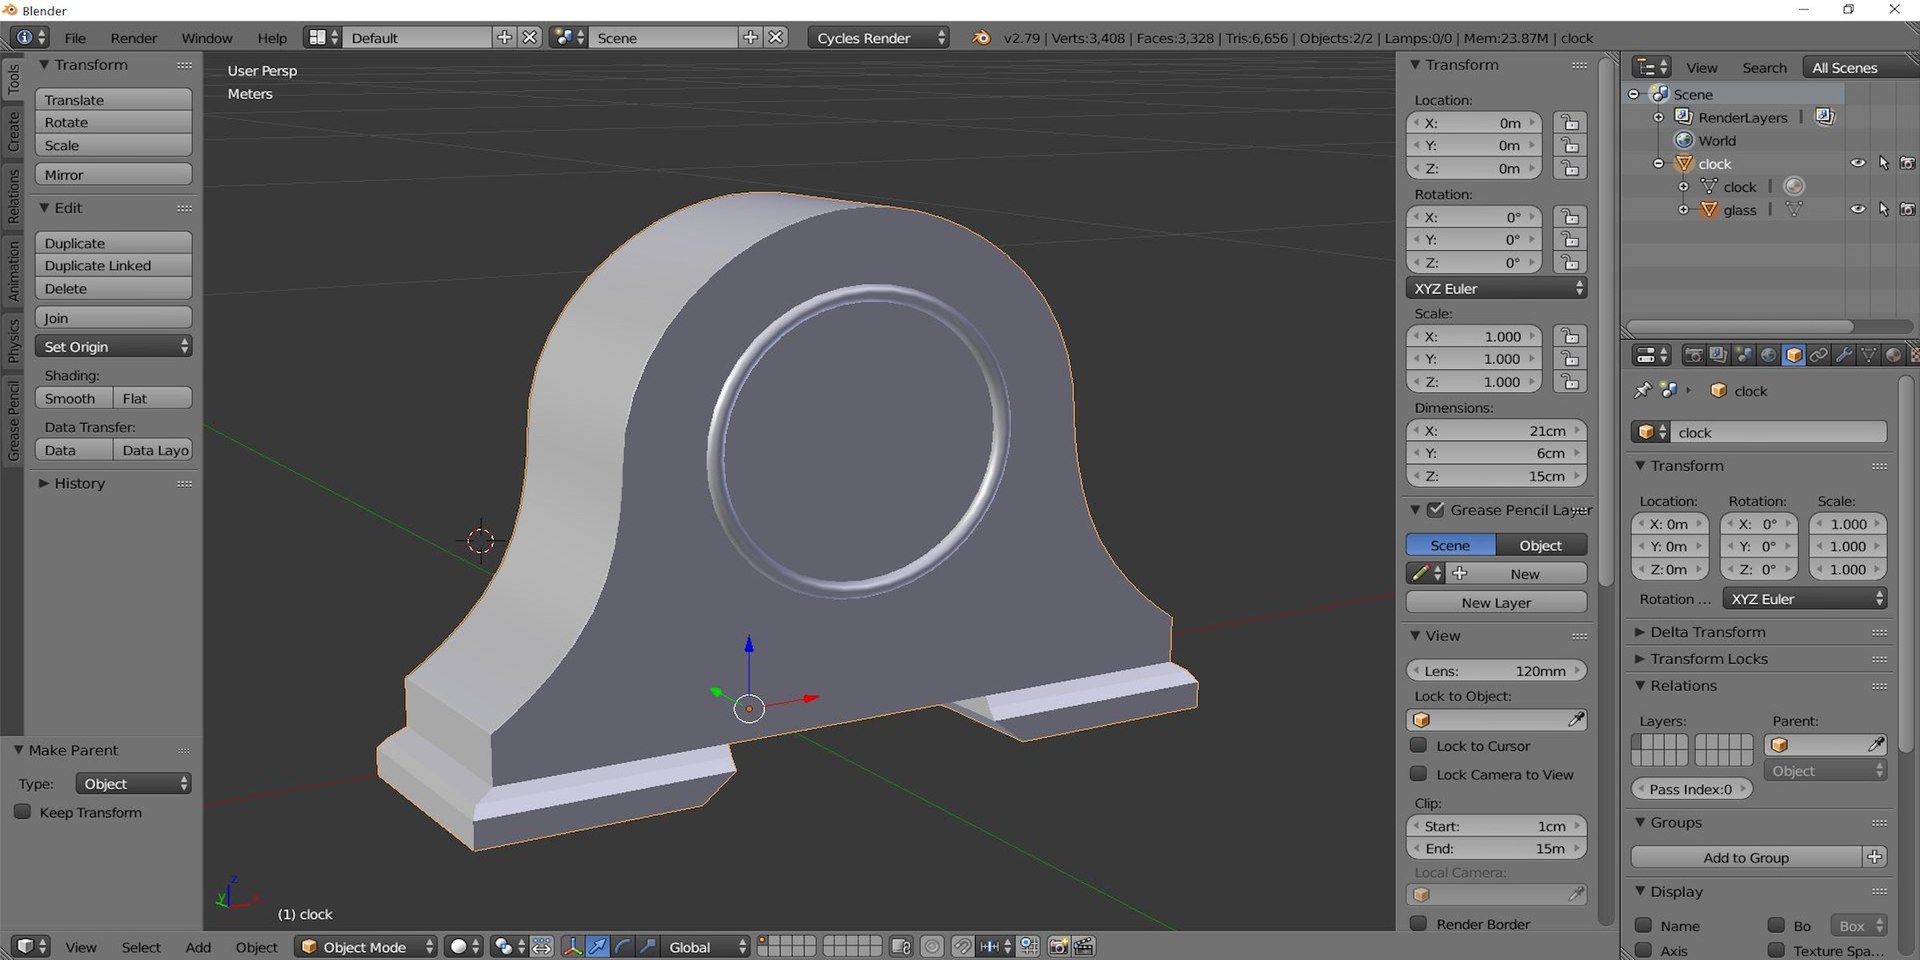
Task: Click the Duplicate Linked button
Action: click(x=113, y=265)
